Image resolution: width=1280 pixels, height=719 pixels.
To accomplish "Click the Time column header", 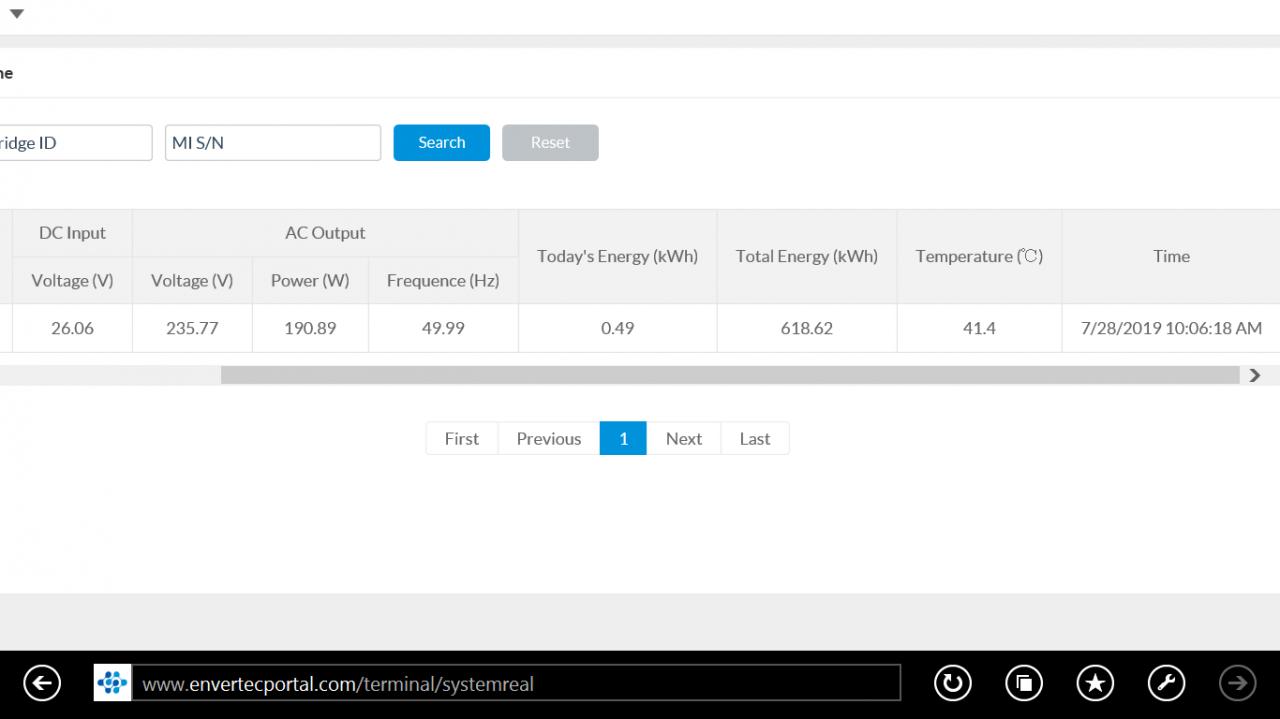I will [1171, 257].
